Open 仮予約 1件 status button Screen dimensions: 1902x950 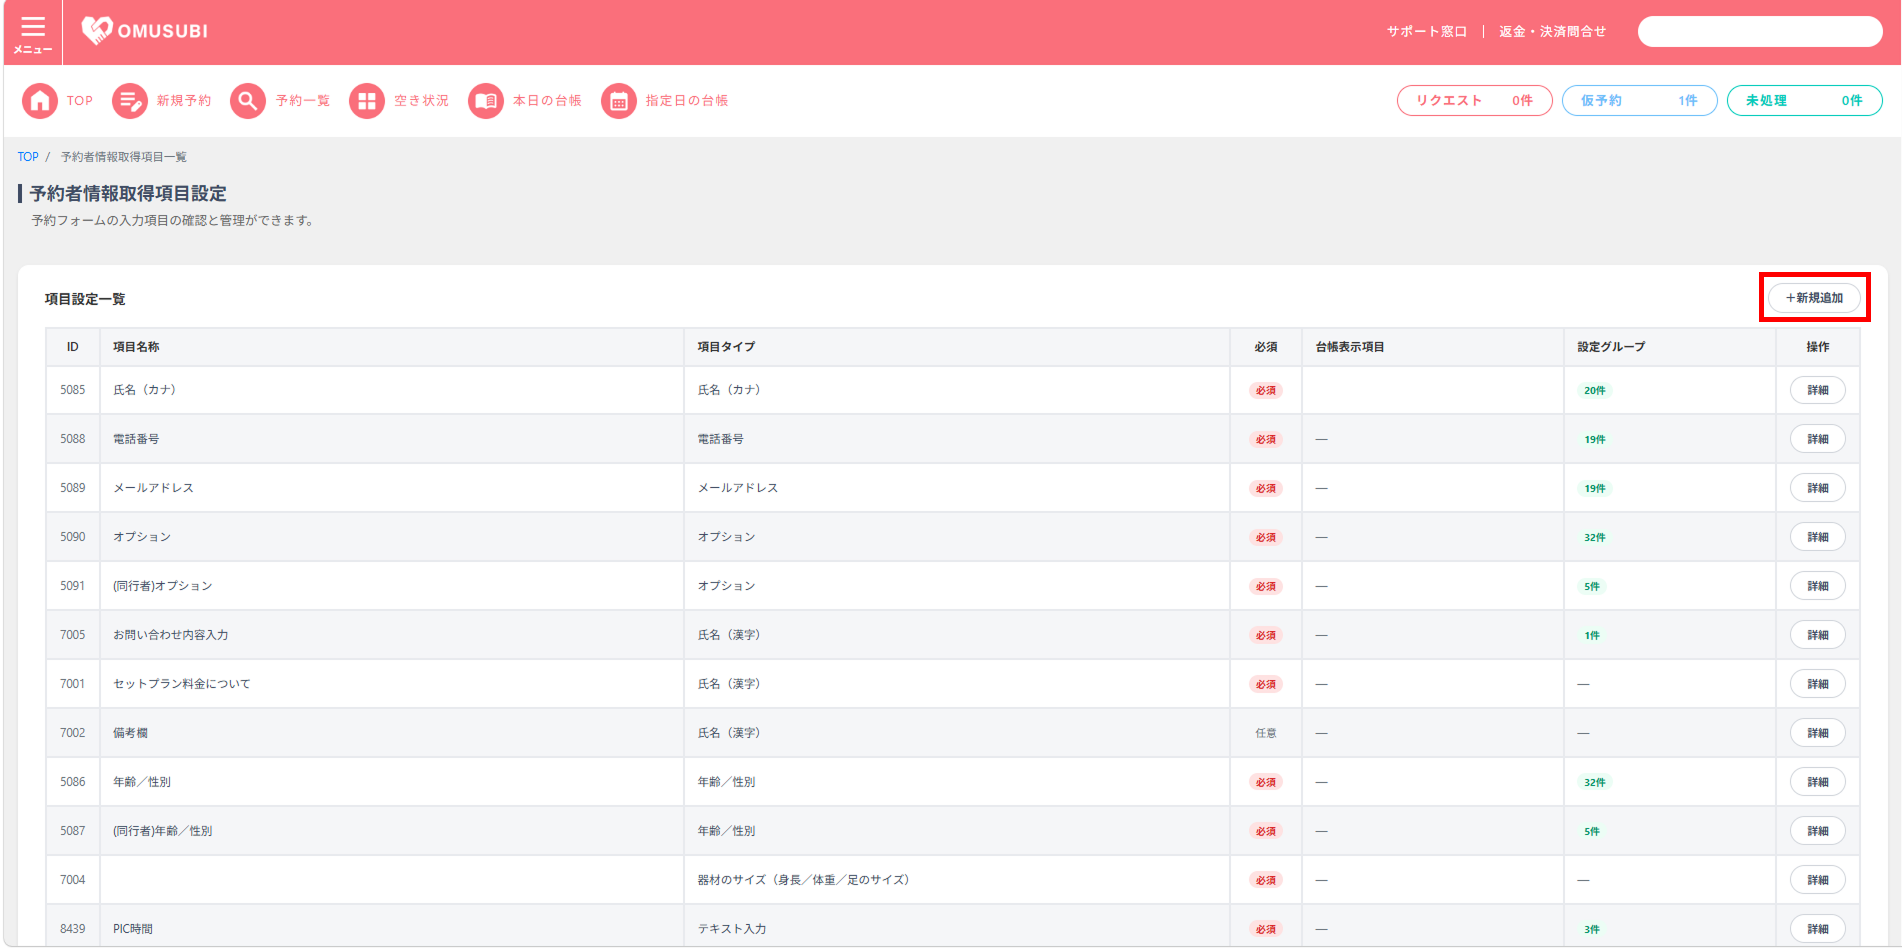1640,101
